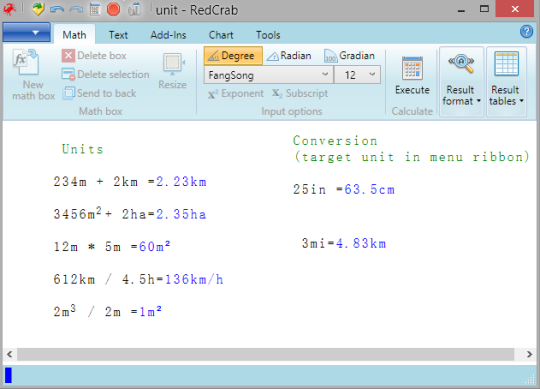Select the 3mi conversion equation
The height and width of the screenshot is (389, 540).
point(344,243)
